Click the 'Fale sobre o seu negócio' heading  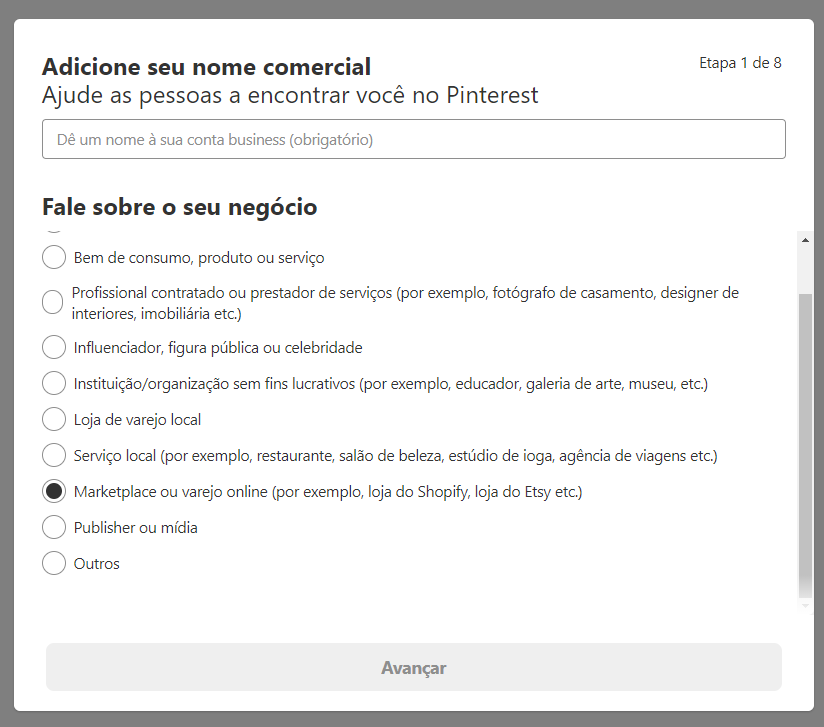180,207
